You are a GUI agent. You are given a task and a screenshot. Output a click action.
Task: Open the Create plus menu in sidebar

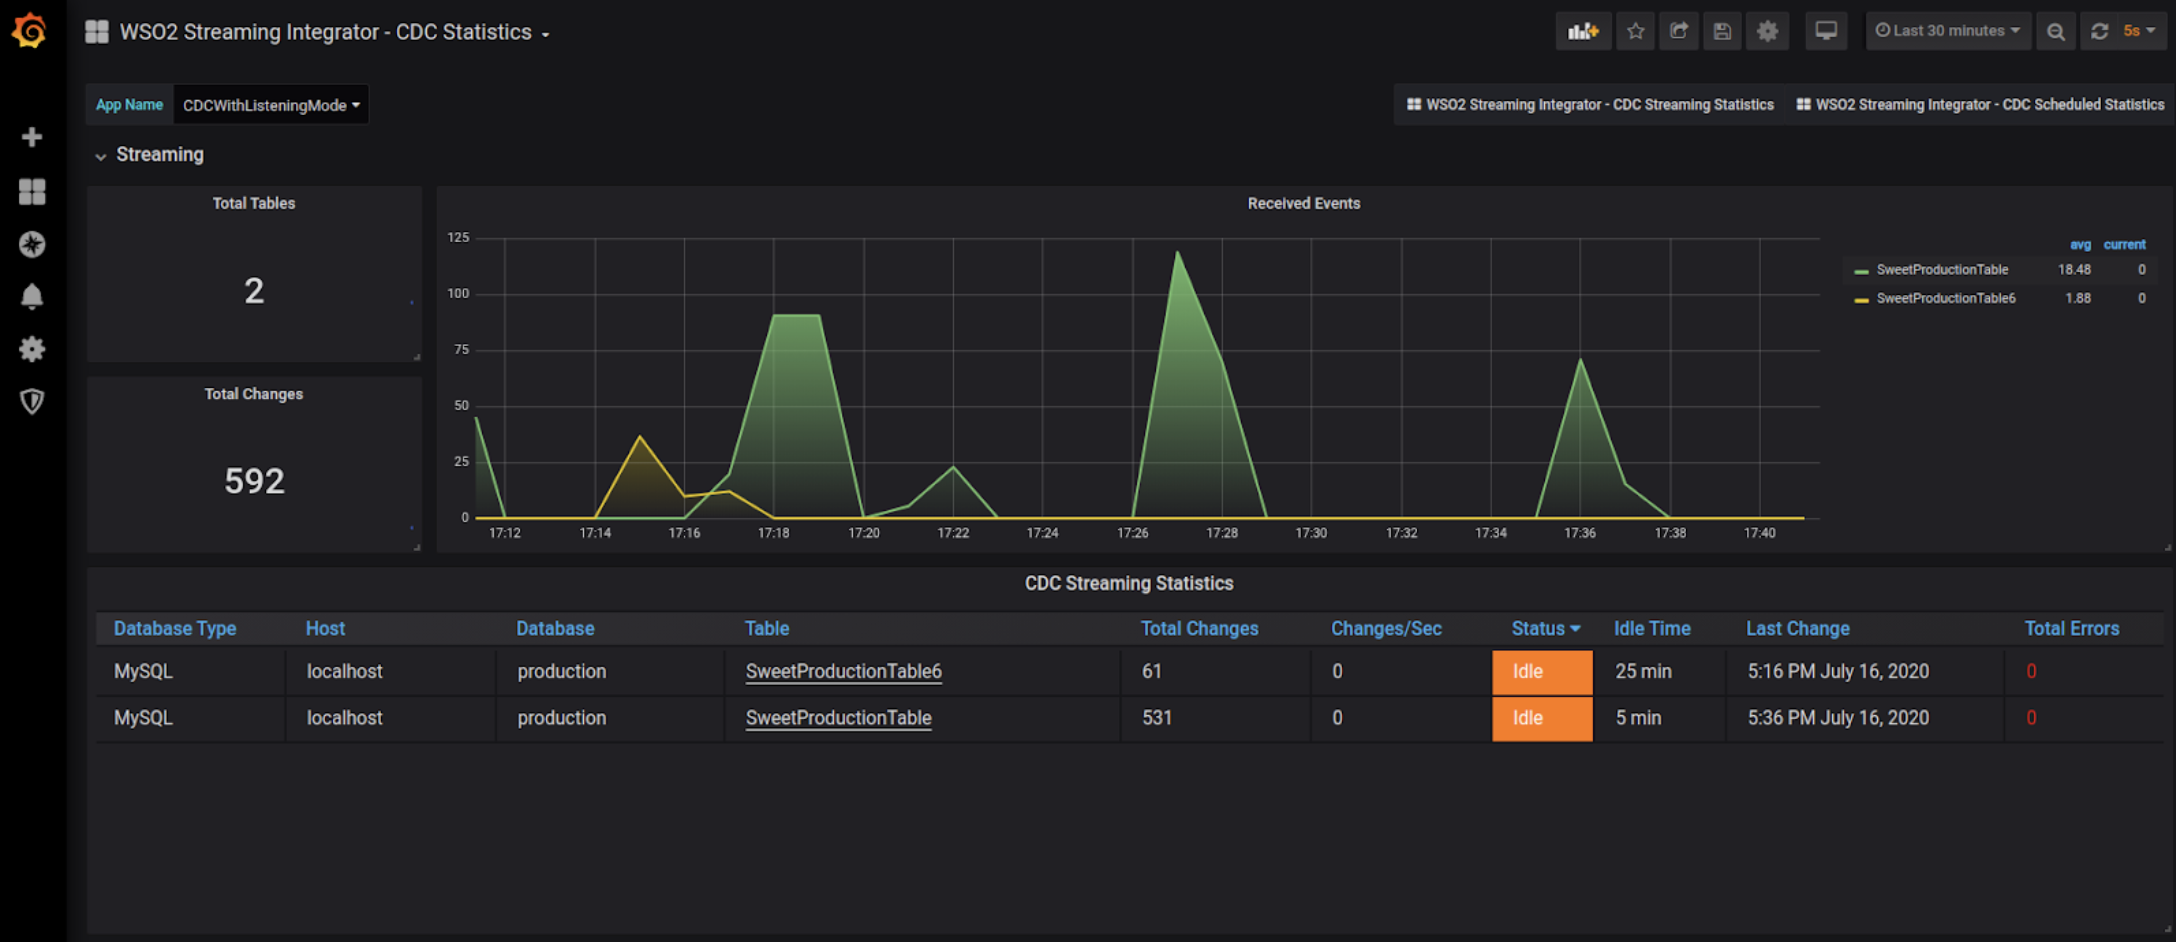[32, 137]
